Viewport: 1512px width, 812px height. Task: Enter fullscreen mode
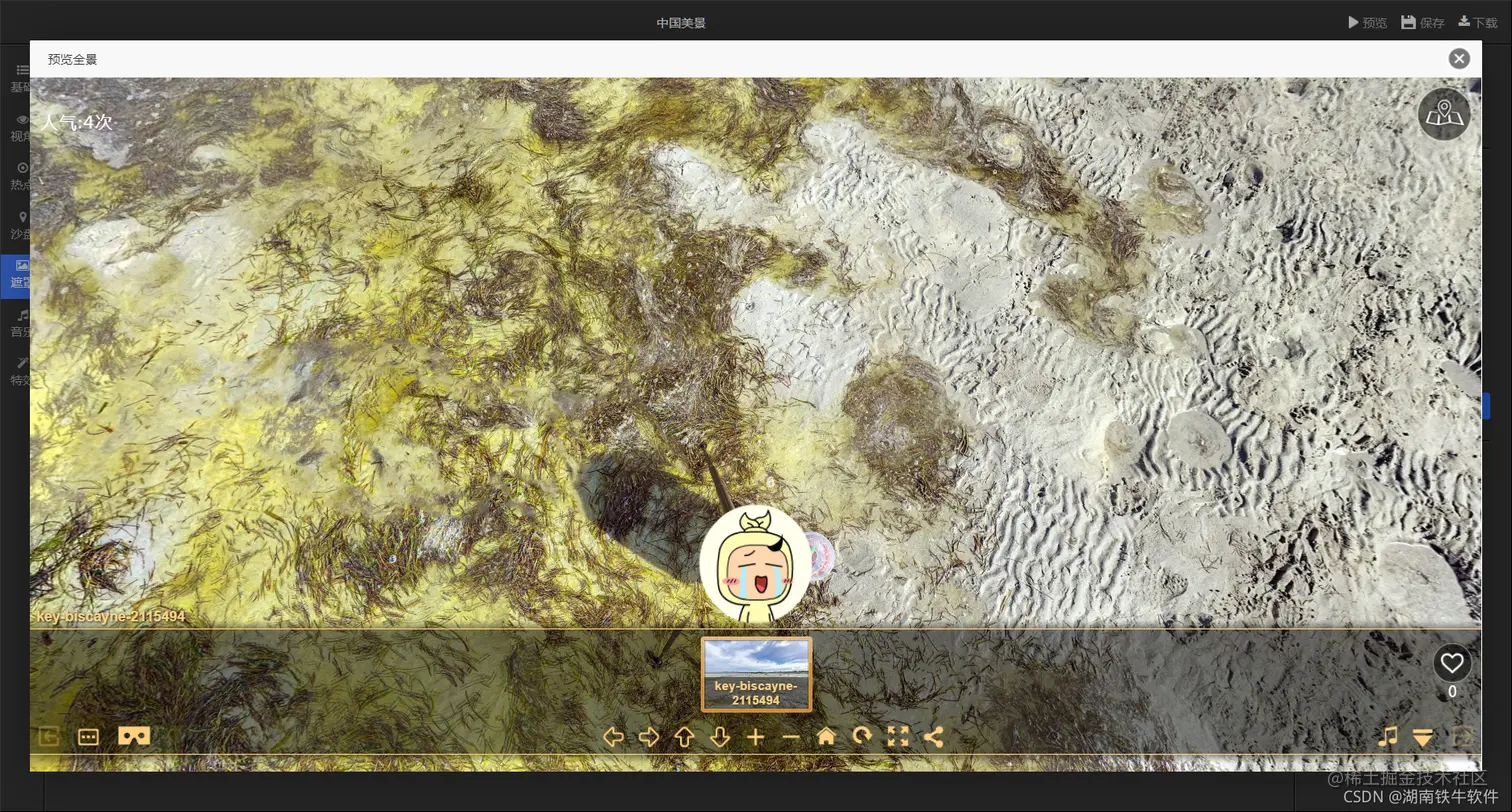tap(898, 737)
